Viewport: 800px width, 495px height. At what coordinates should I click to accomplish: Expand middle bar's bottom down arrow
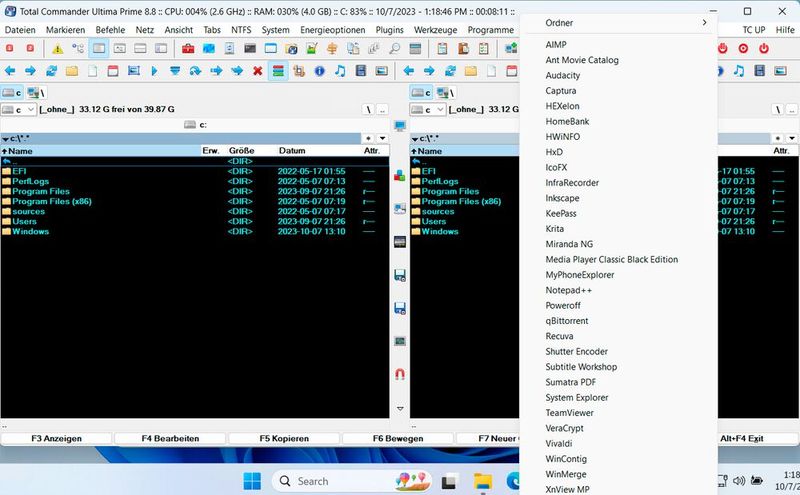tap(400, 408)
